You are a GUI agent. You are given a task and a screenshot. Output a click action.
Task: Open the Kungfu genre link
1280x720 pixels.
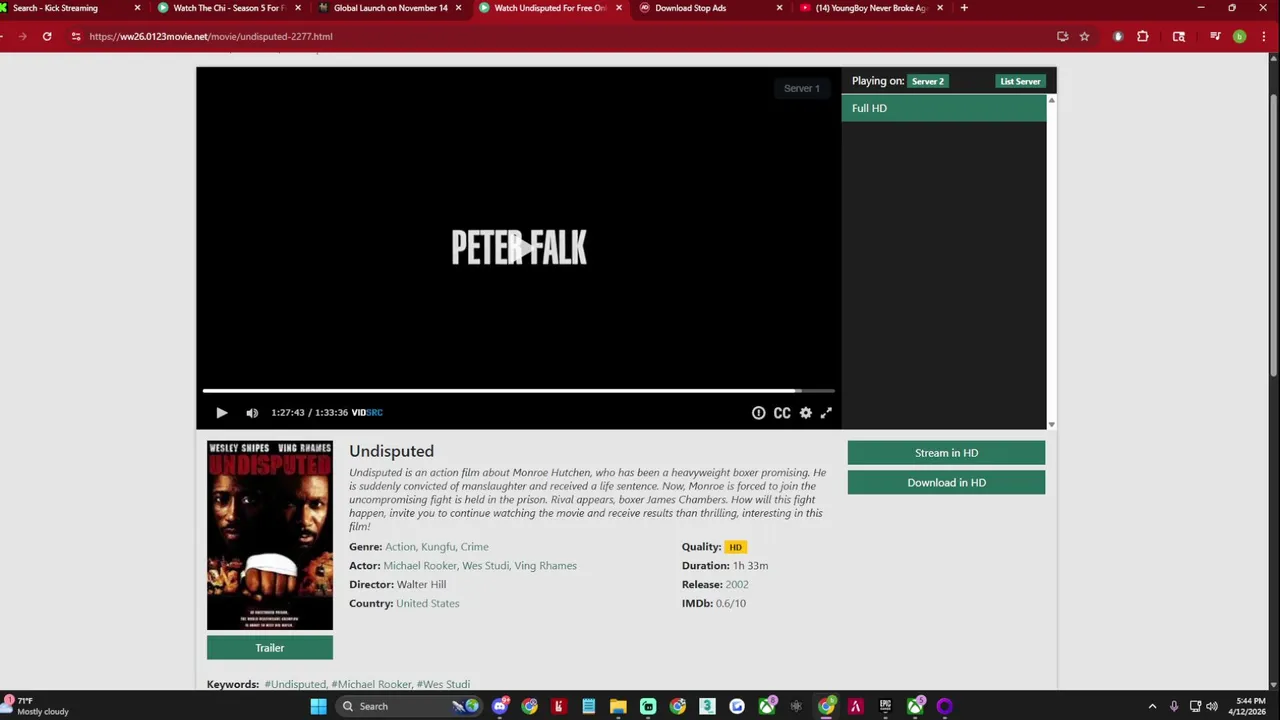tap(438, 547)
